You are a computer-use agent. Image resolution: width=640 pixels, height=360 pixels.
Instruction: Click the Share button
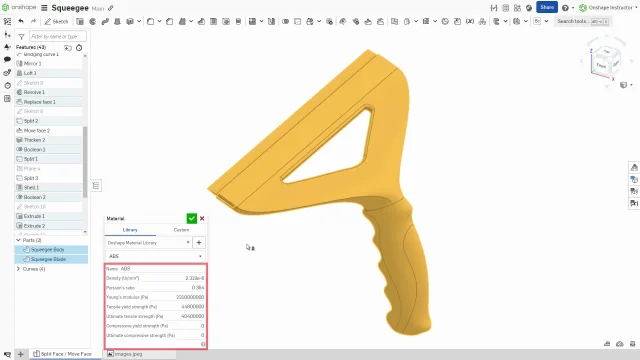[x=547, y=7]
